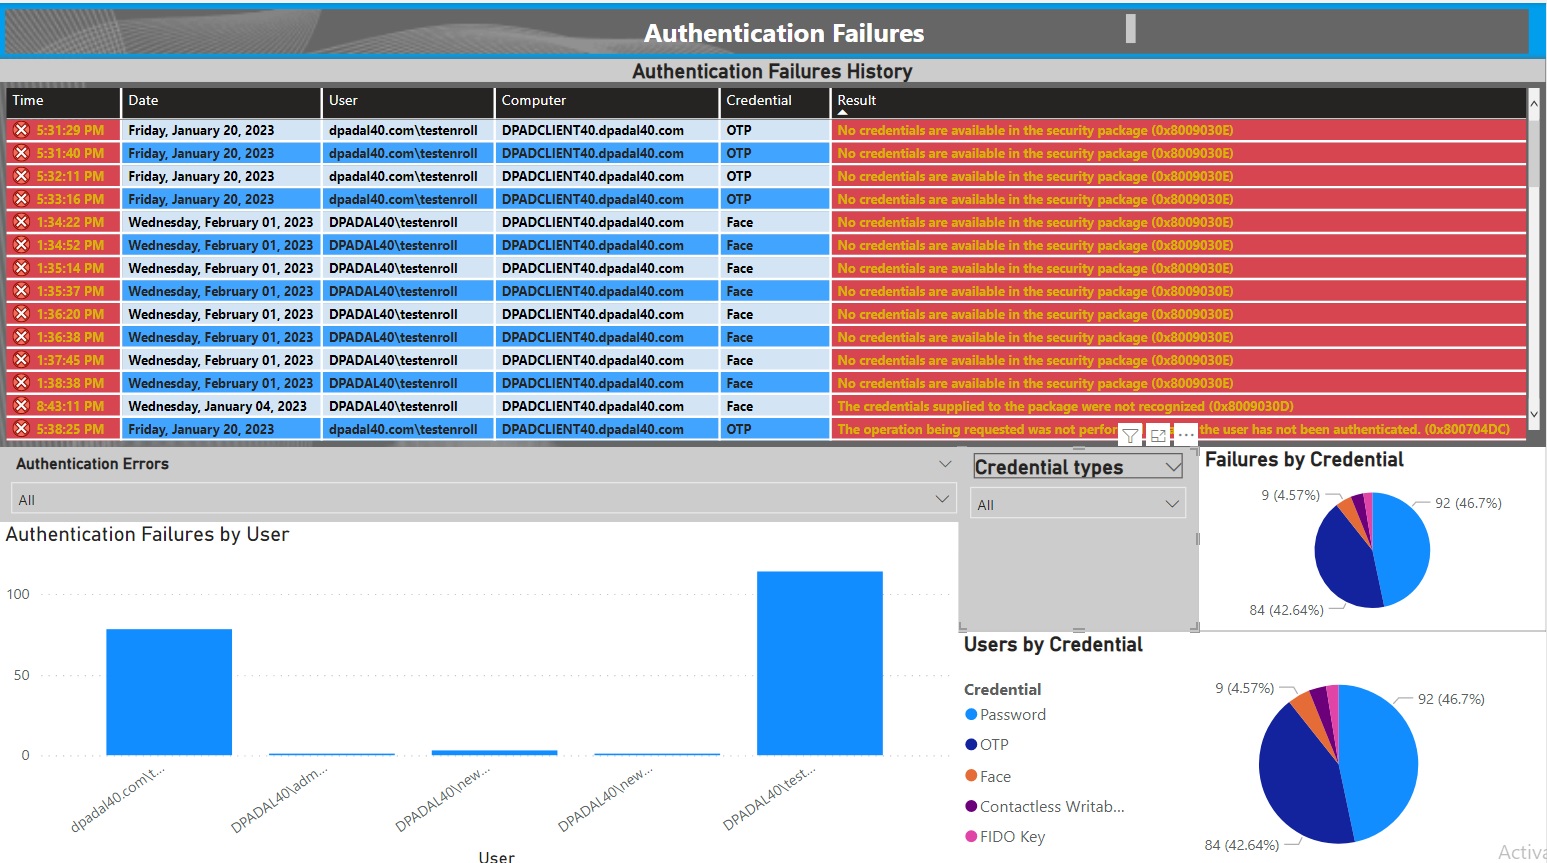Click the orange Face legend color swatch
The height and width of the screenshot is (863, 1547).
click(x=971, y=776)
